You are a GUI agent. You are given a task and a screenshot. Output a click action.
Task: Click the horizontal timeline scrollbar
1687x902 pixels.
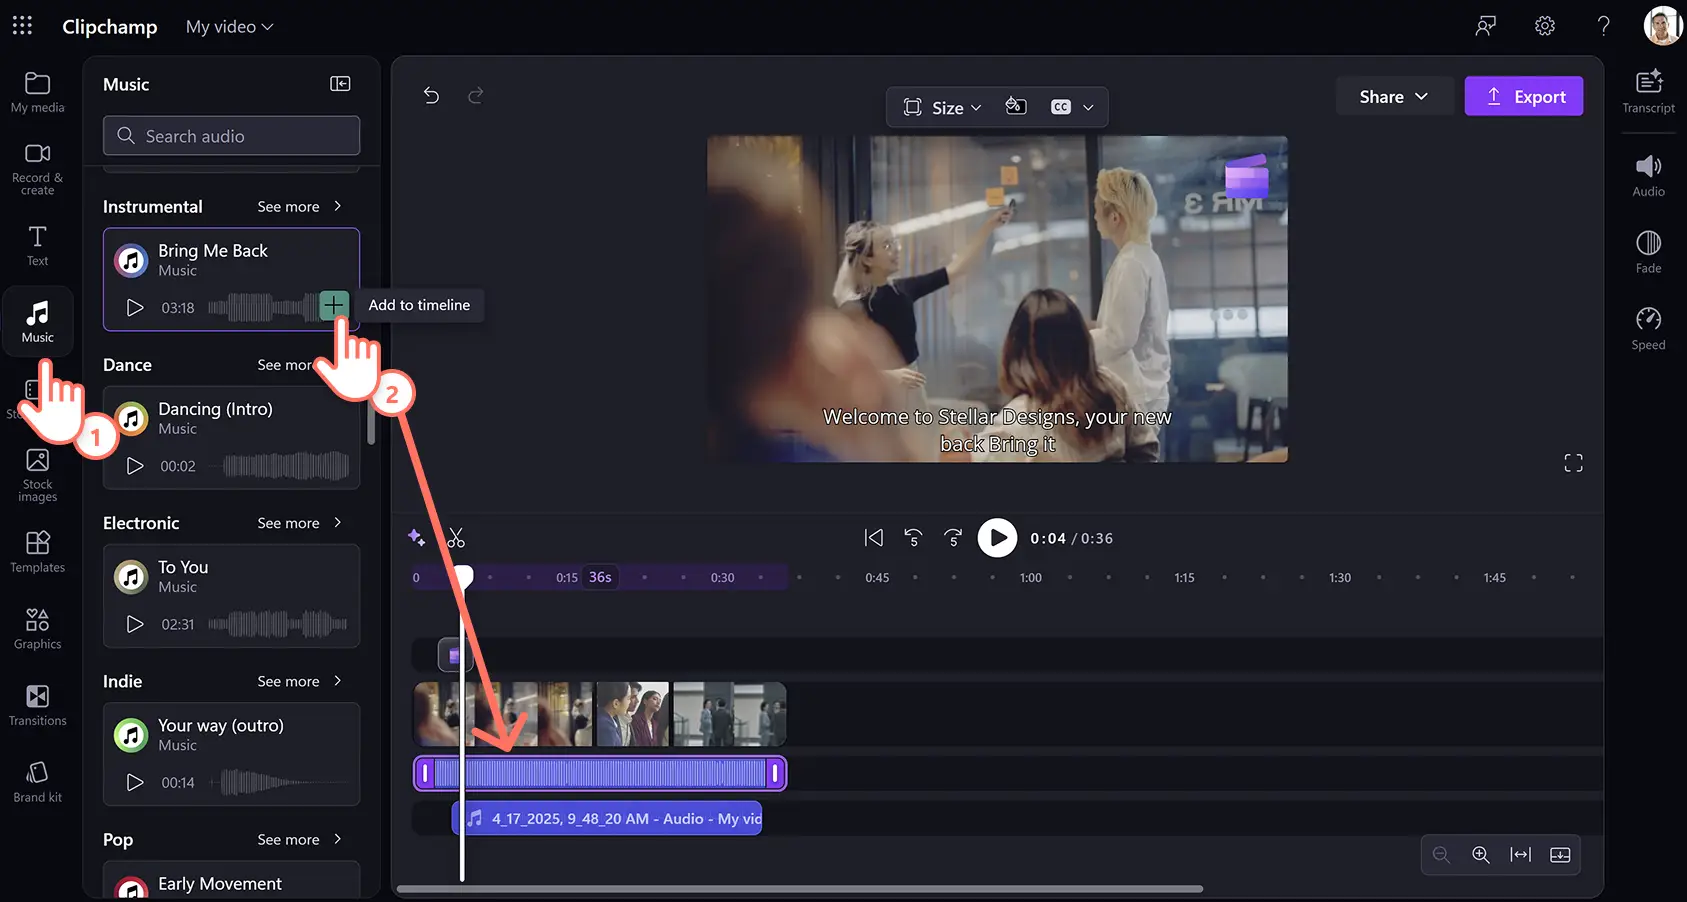tap(800, 888)
